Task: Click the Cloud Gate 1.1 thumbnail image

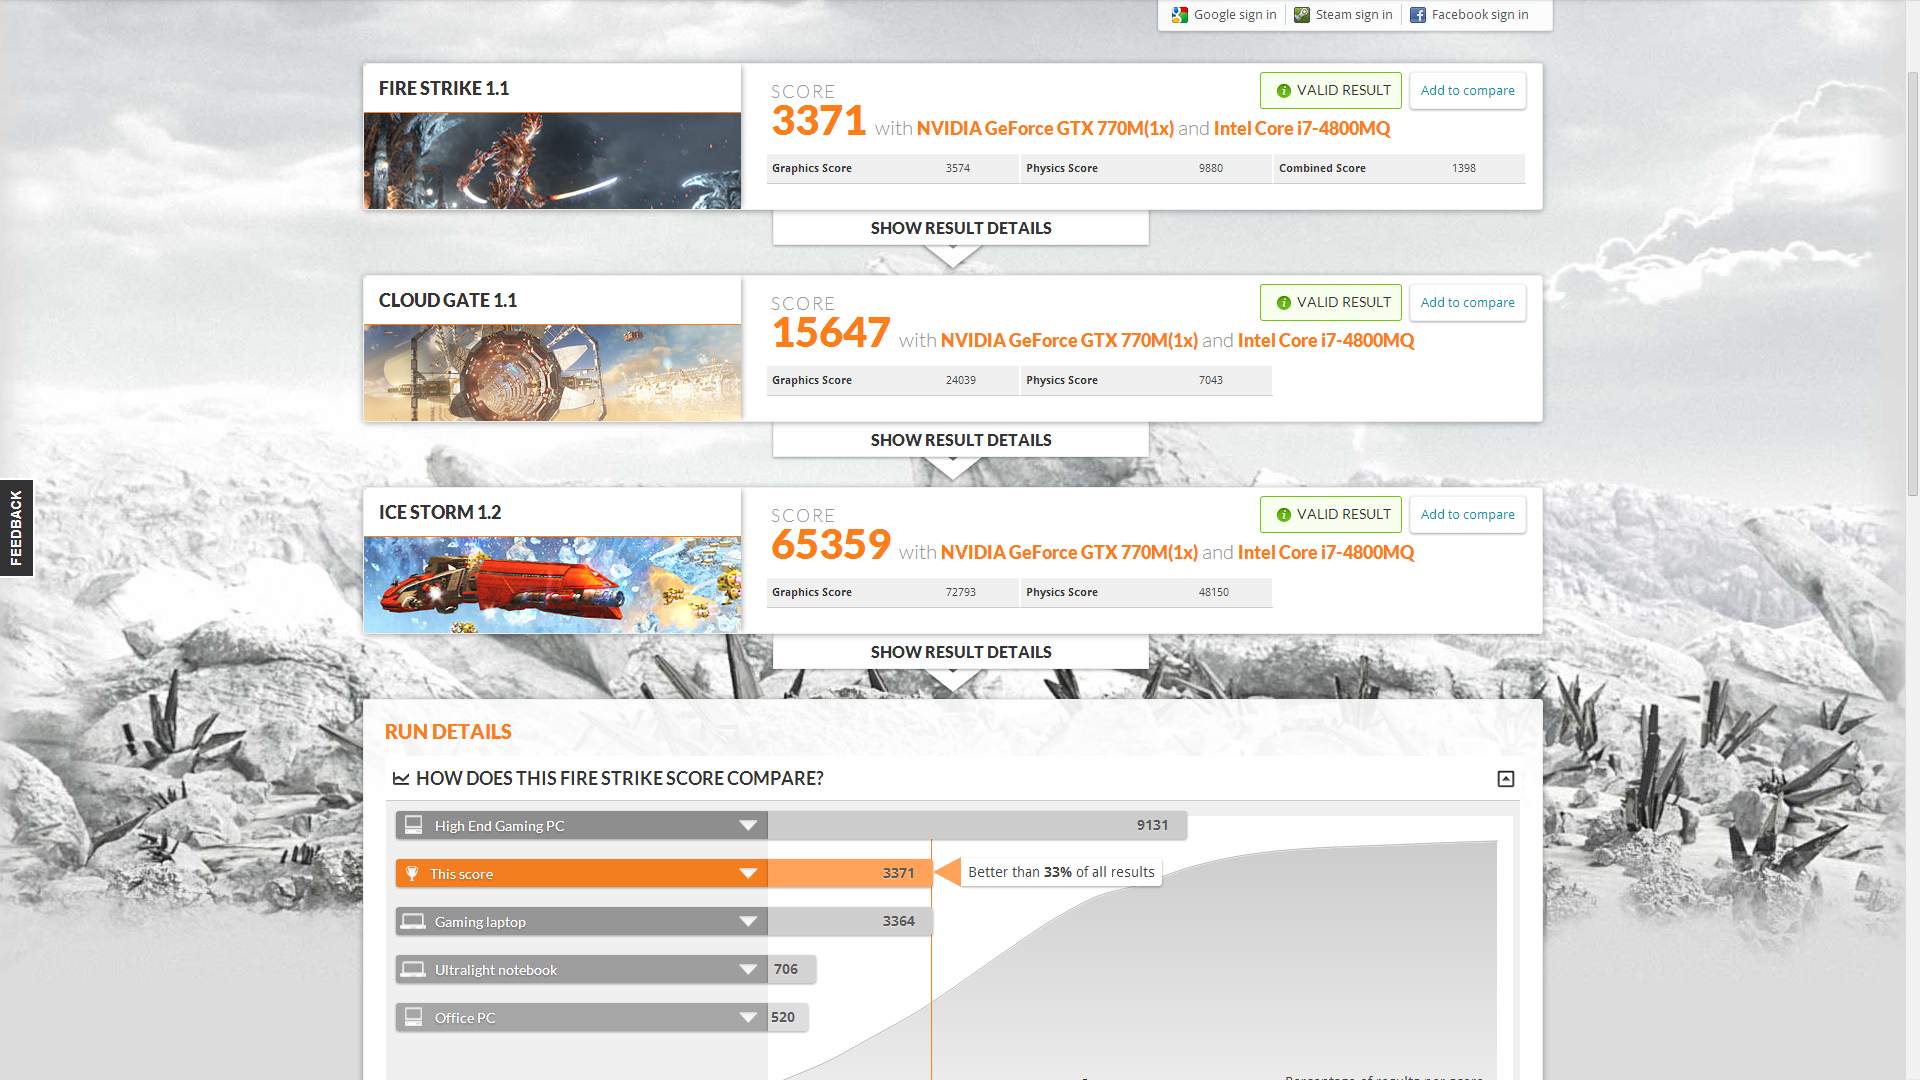Action: 552,373
